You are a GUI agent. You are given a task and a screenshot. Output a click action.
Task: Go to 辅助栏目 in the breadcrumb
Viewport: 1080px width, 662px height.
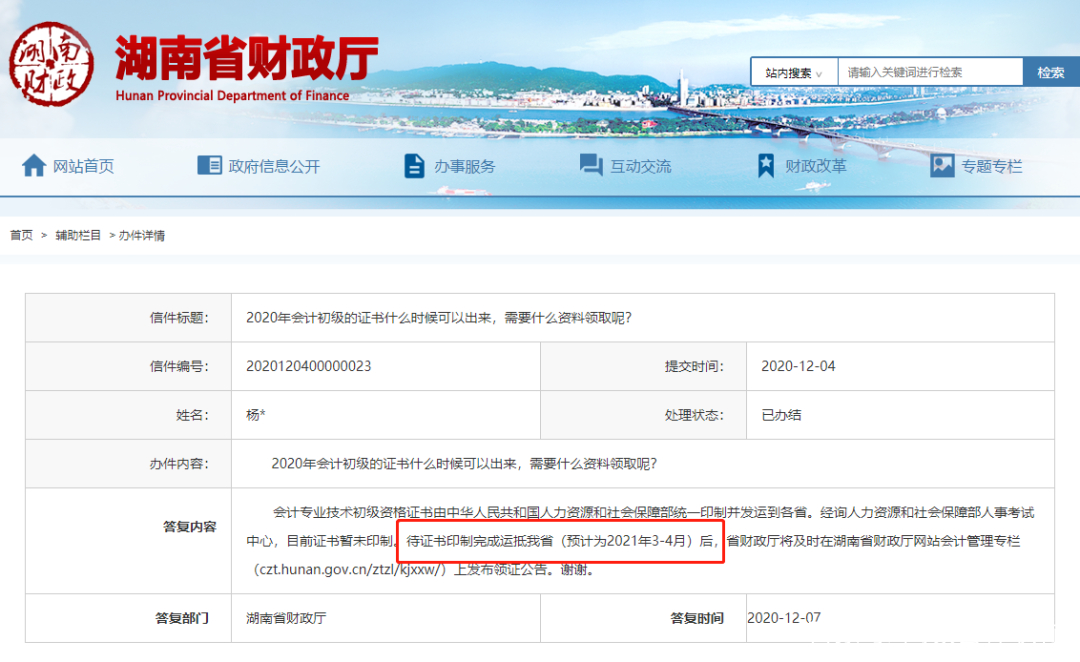tap(78, 236)
